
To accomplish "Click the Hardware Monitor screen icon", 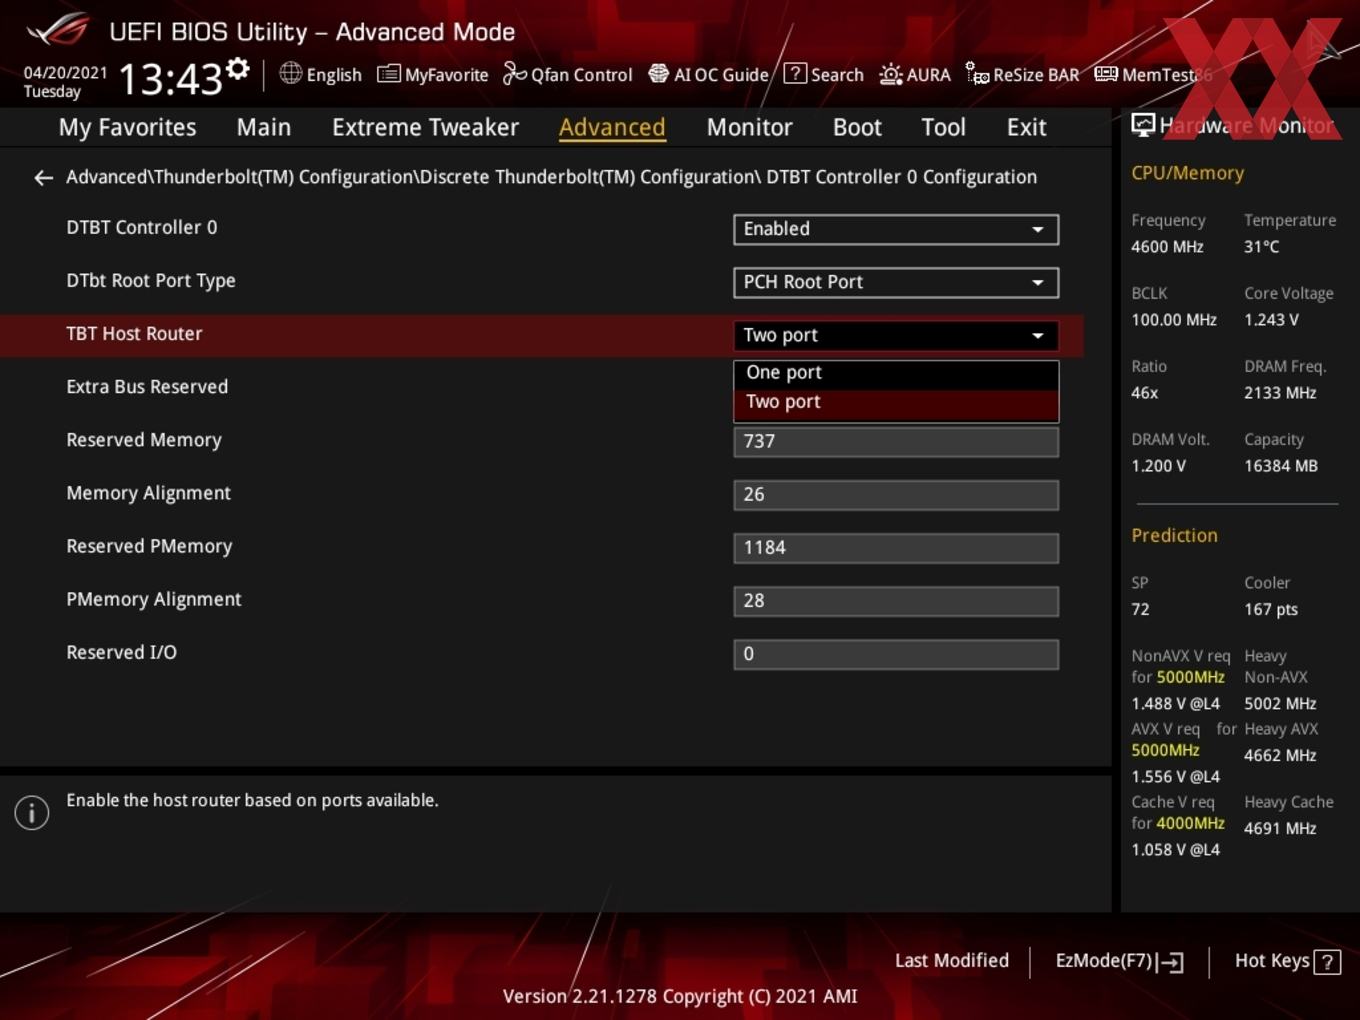I will (x=1143, y=125).
